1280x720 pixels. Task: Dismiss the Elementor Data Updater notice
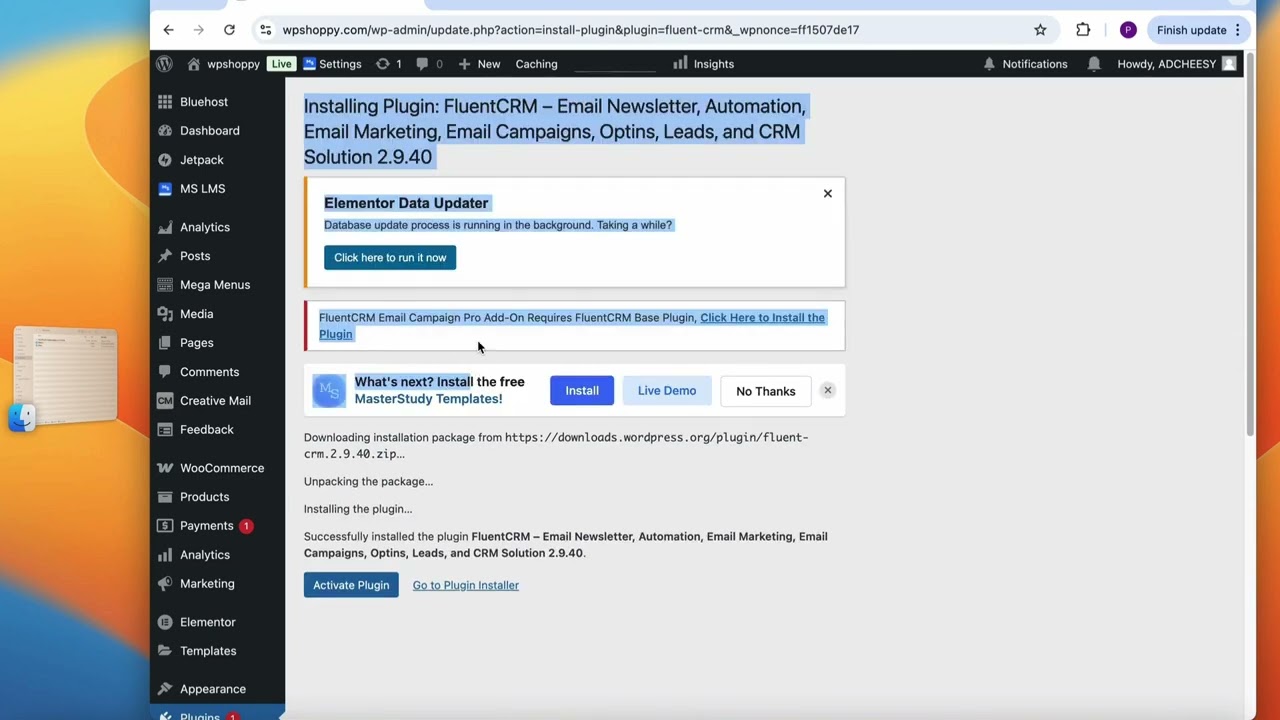(x=827, y=193)
